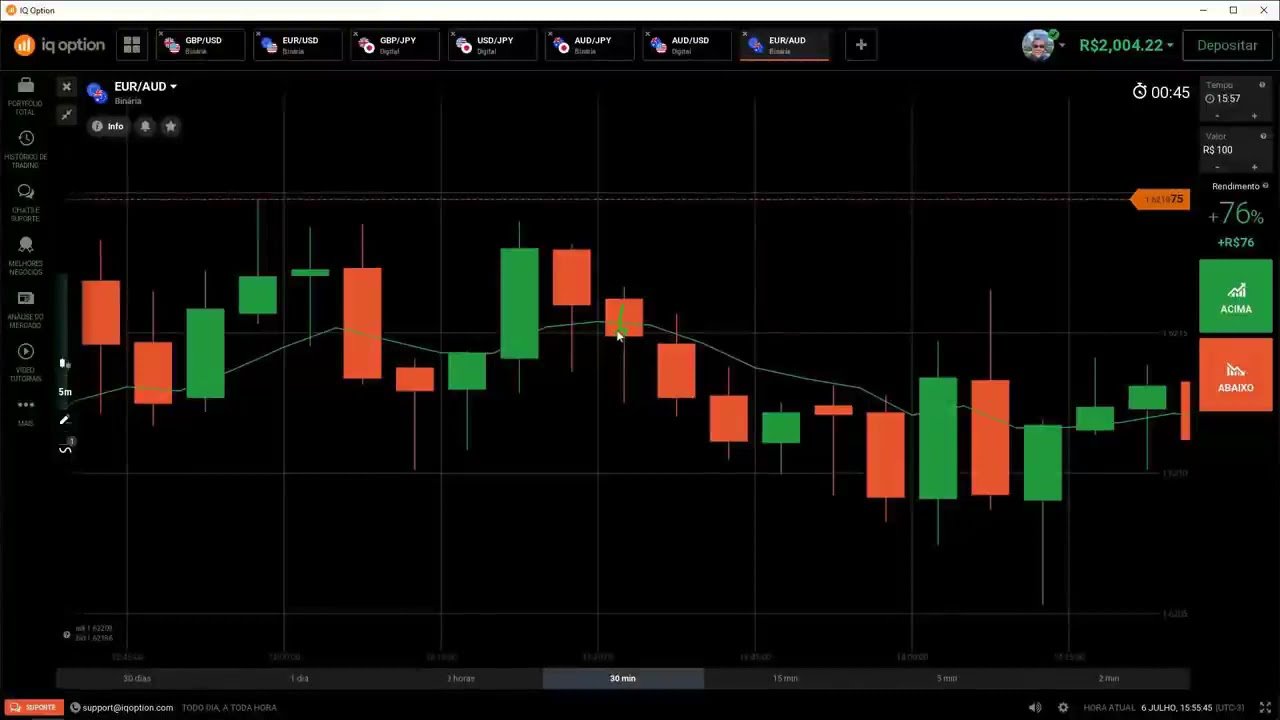Open the EUR/AUD Info button
Image resolution: width=1280 pixels, height=720 pixels.
[x=108, y=126]
